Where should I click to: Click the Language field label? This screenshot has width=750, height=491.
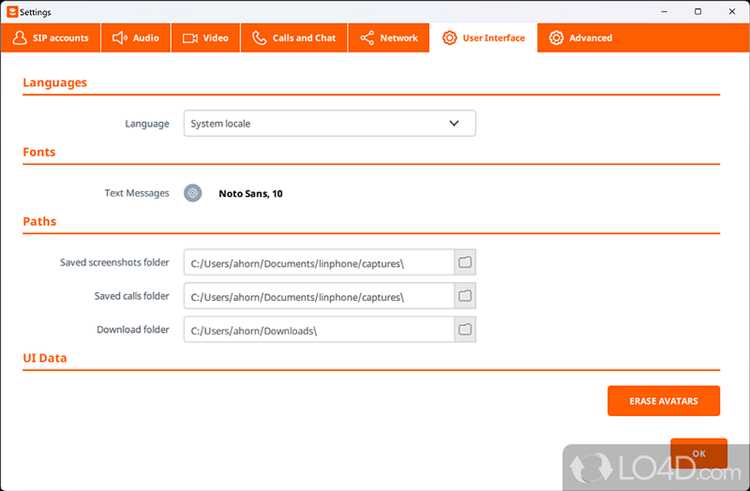point(147,124)
